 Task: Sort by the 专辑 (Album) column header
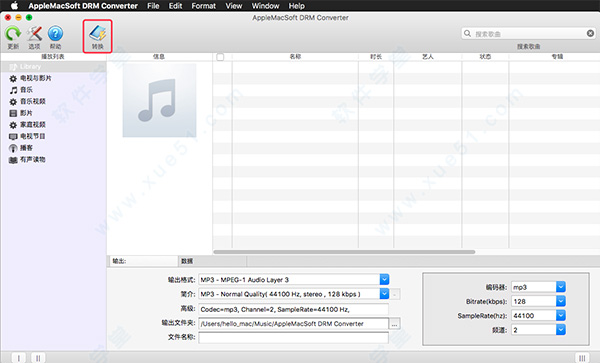[x=557, y=57]
